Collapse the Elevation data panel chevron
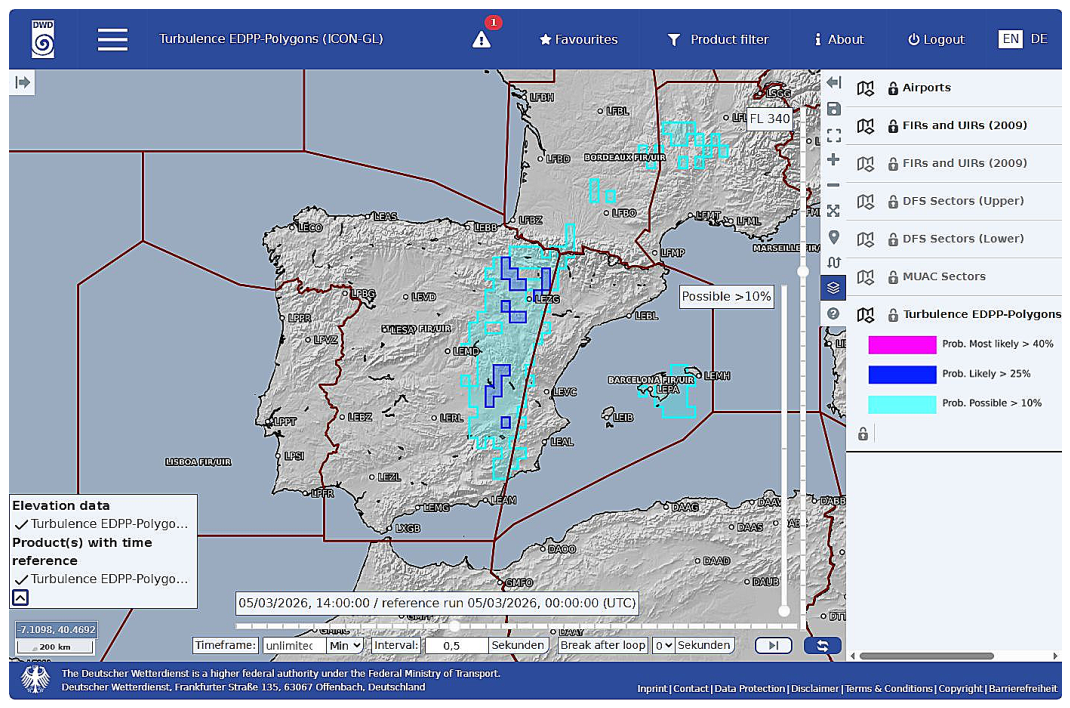Viewport: 1070px width, 708px height. click(20, 598)
